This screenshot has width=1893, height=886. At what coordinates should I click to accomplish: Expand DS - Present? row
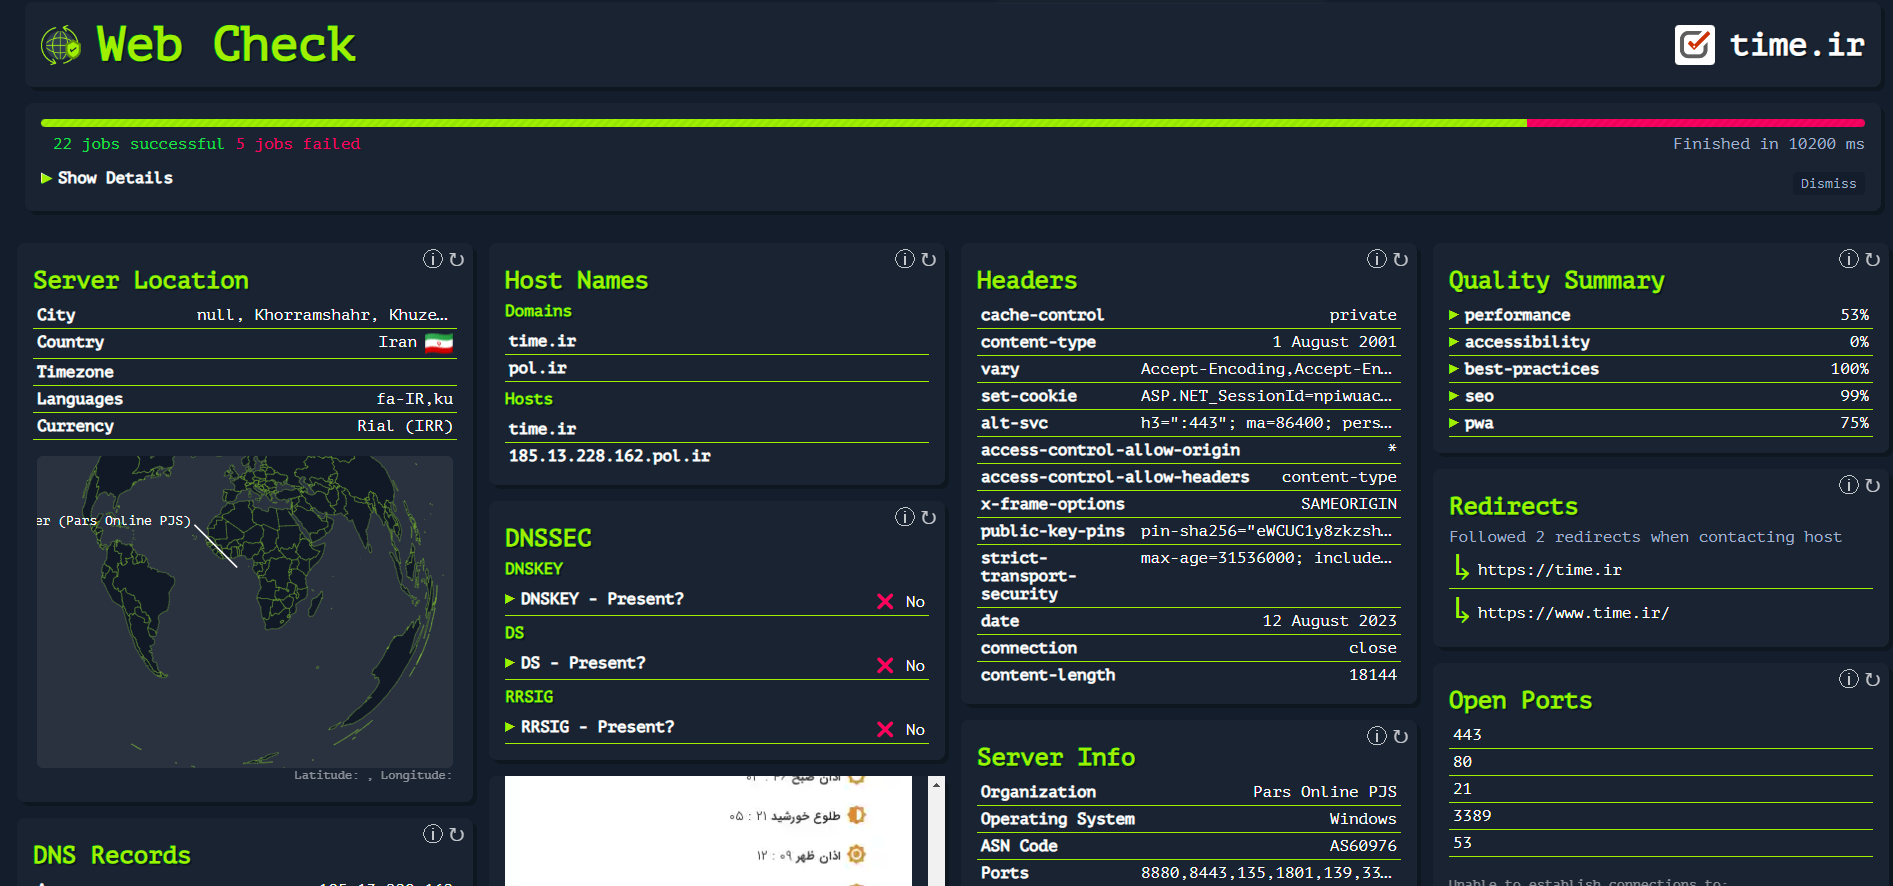tap(717, 664)
